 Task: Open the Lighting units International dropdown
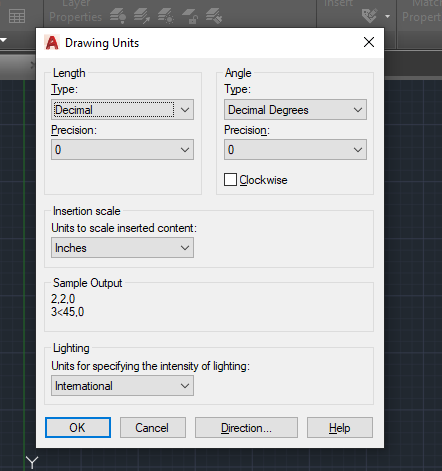point(122,386)
